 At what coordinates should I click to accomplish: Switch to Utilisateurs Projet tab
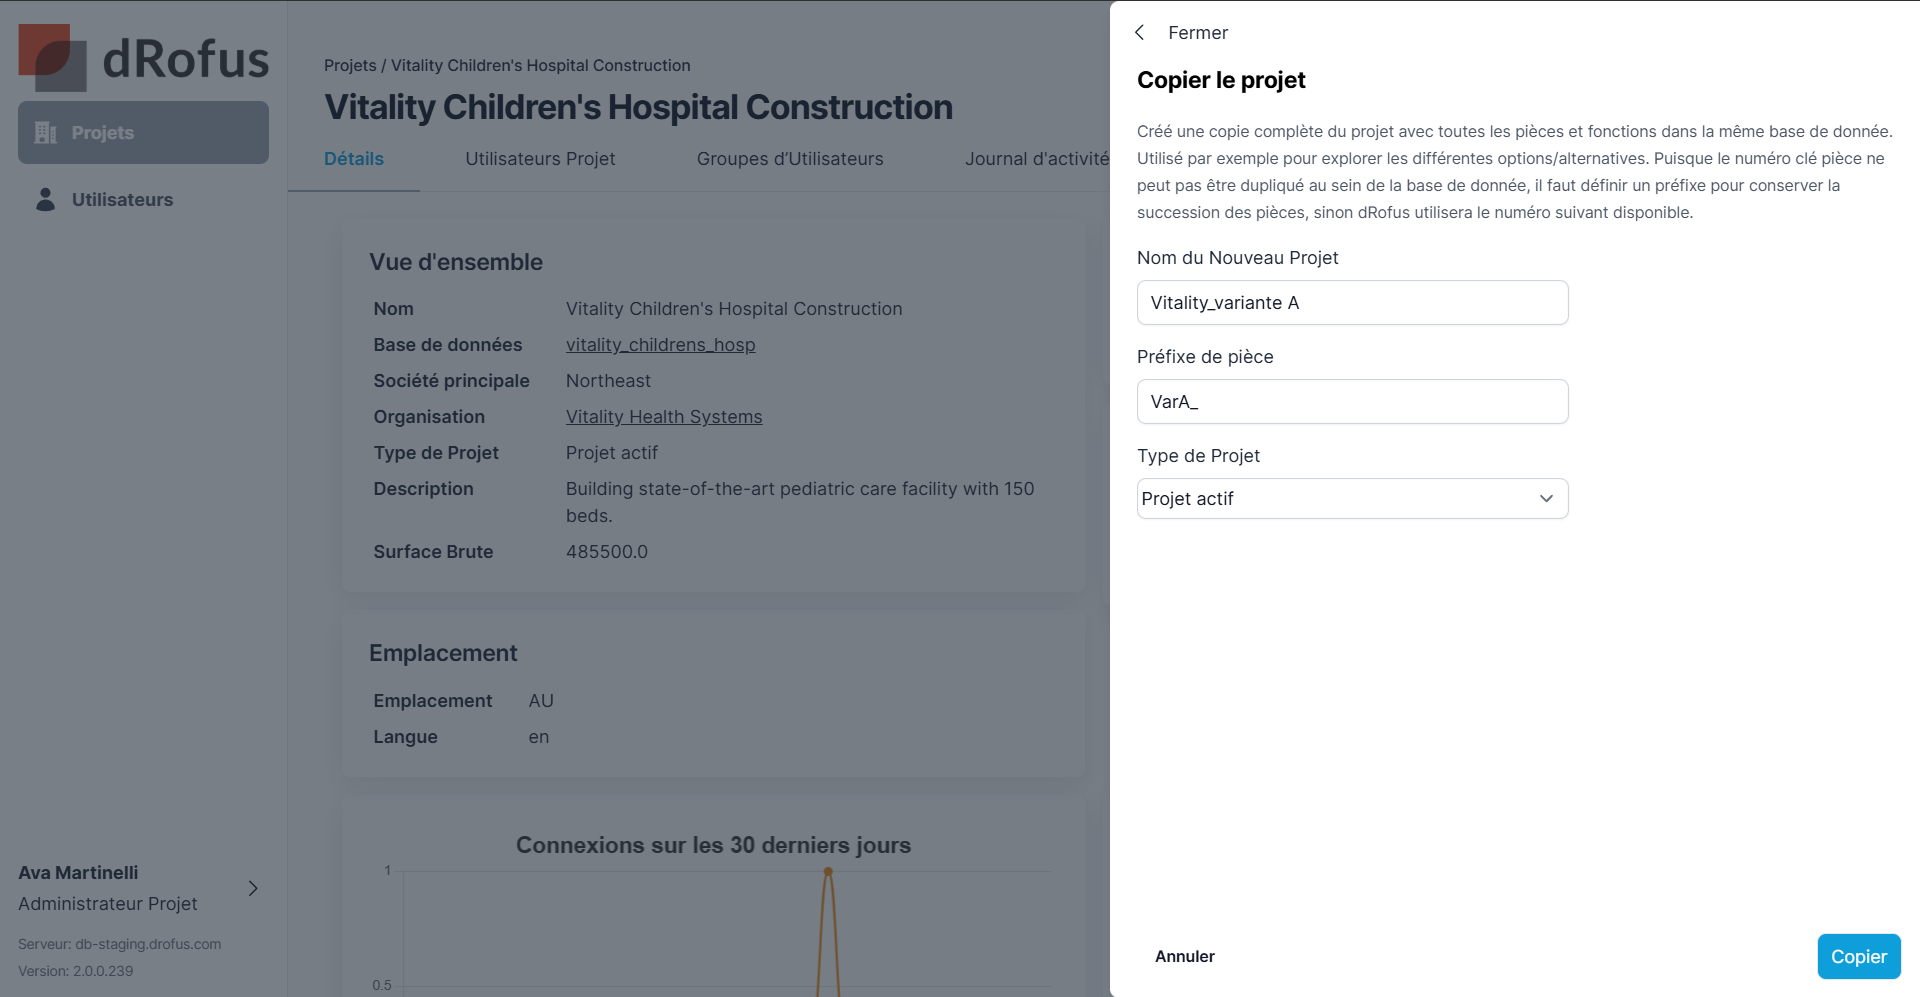point(540,159)
